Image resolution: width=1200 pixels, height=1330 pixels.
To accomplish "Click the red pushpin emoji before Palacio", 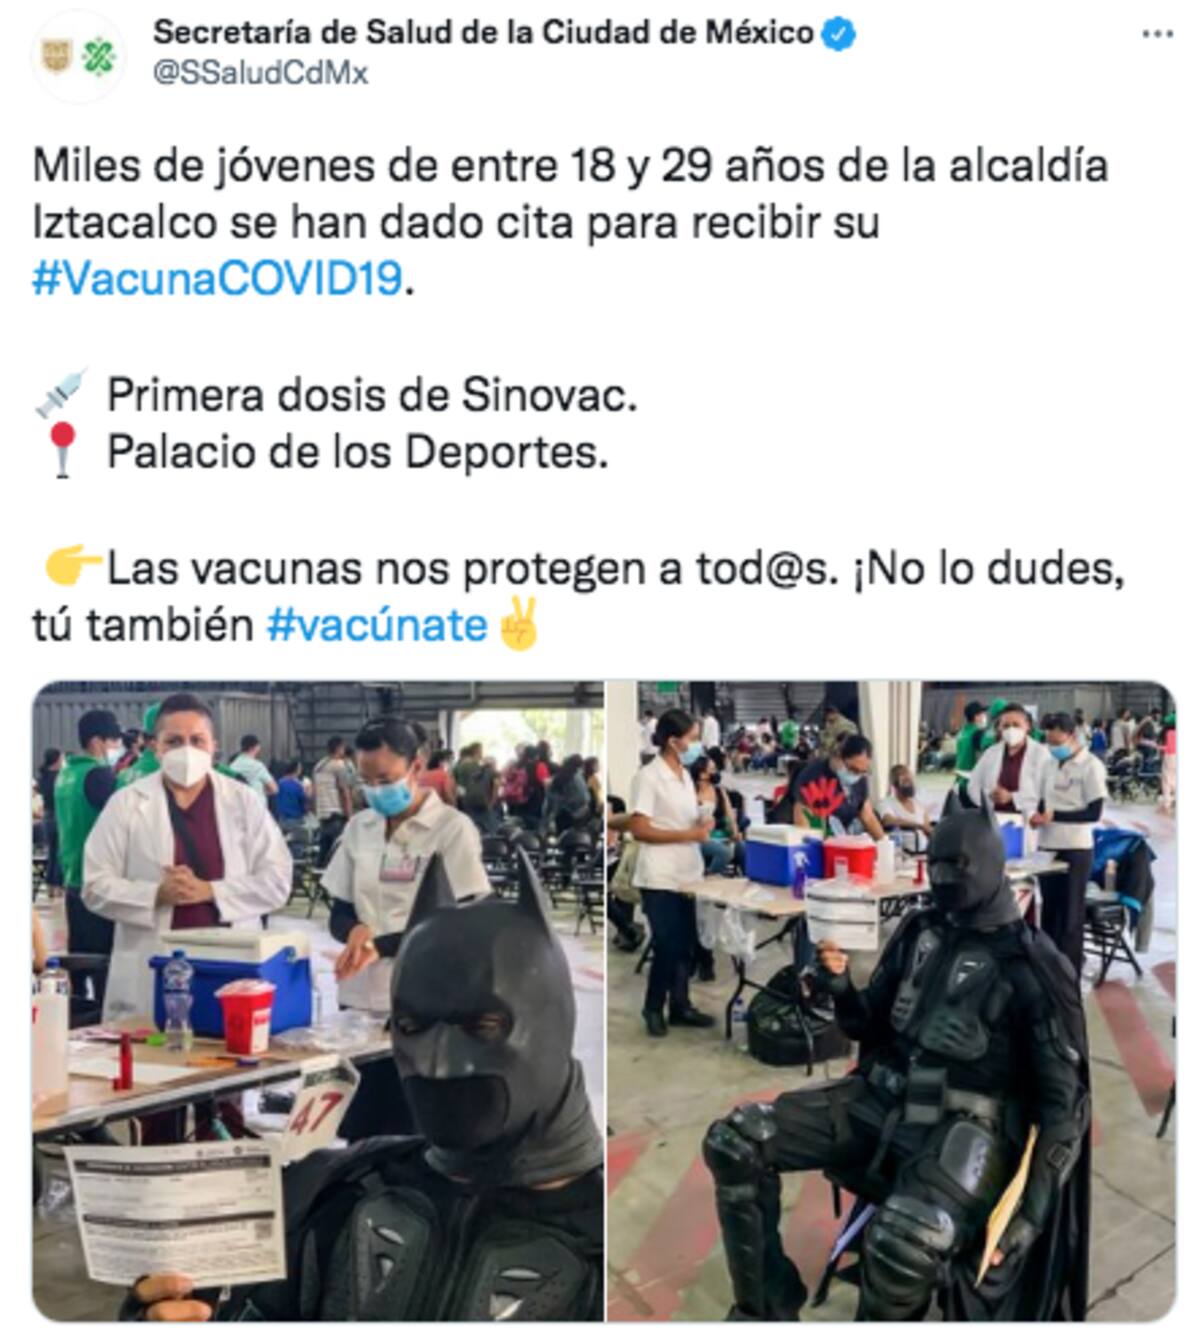I will coord(63,450).
